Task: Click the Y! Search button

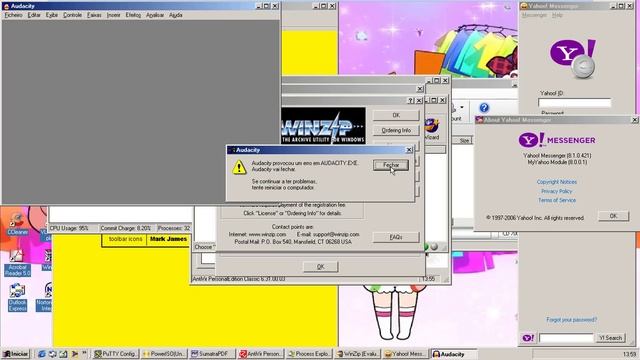Action: [610, 338]
